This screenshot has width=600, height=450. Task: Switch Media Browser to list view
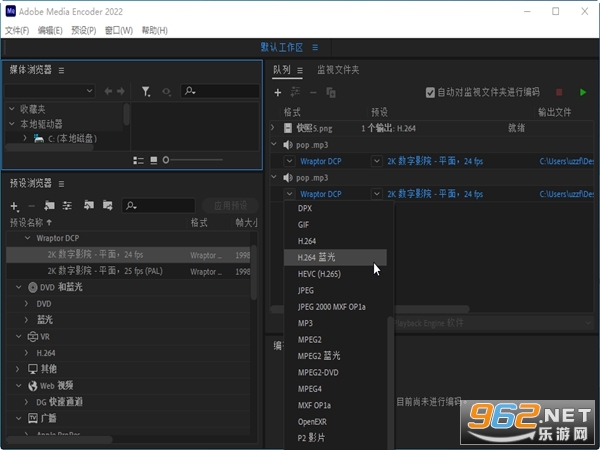click(x=138, y=160)
